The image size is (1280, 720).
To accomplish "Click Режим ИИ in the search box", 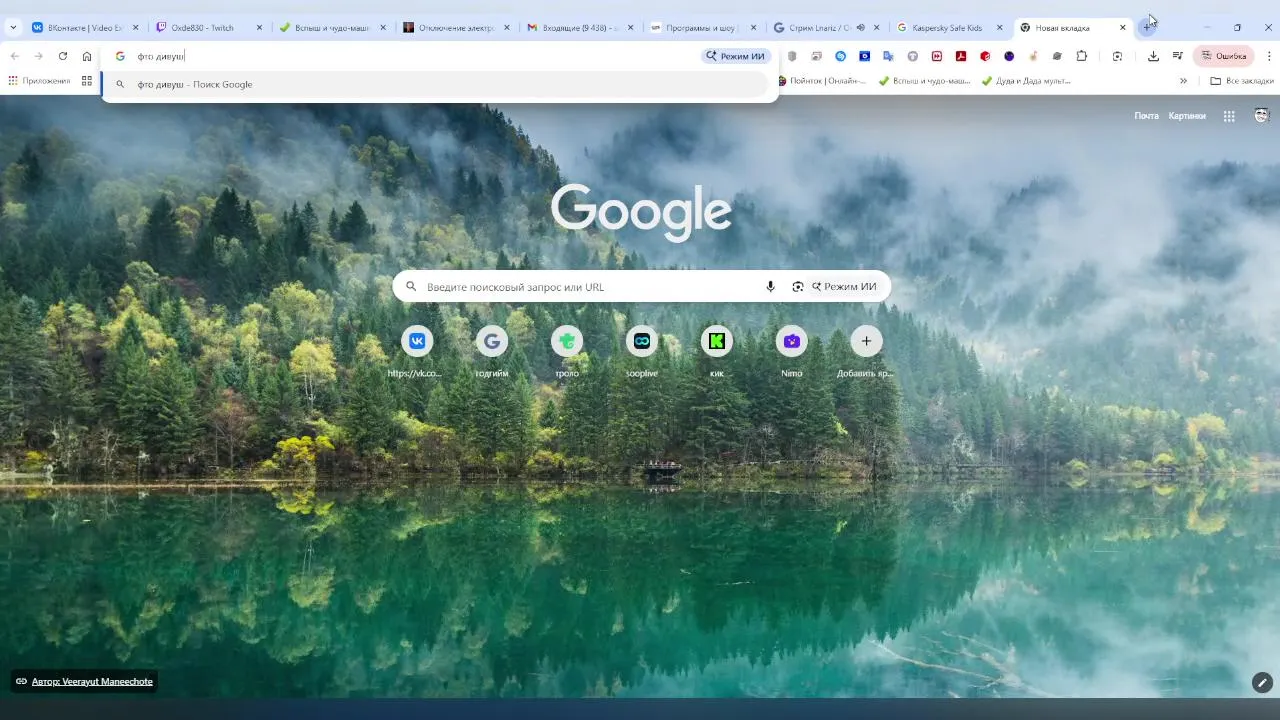I will pos(844,287).
